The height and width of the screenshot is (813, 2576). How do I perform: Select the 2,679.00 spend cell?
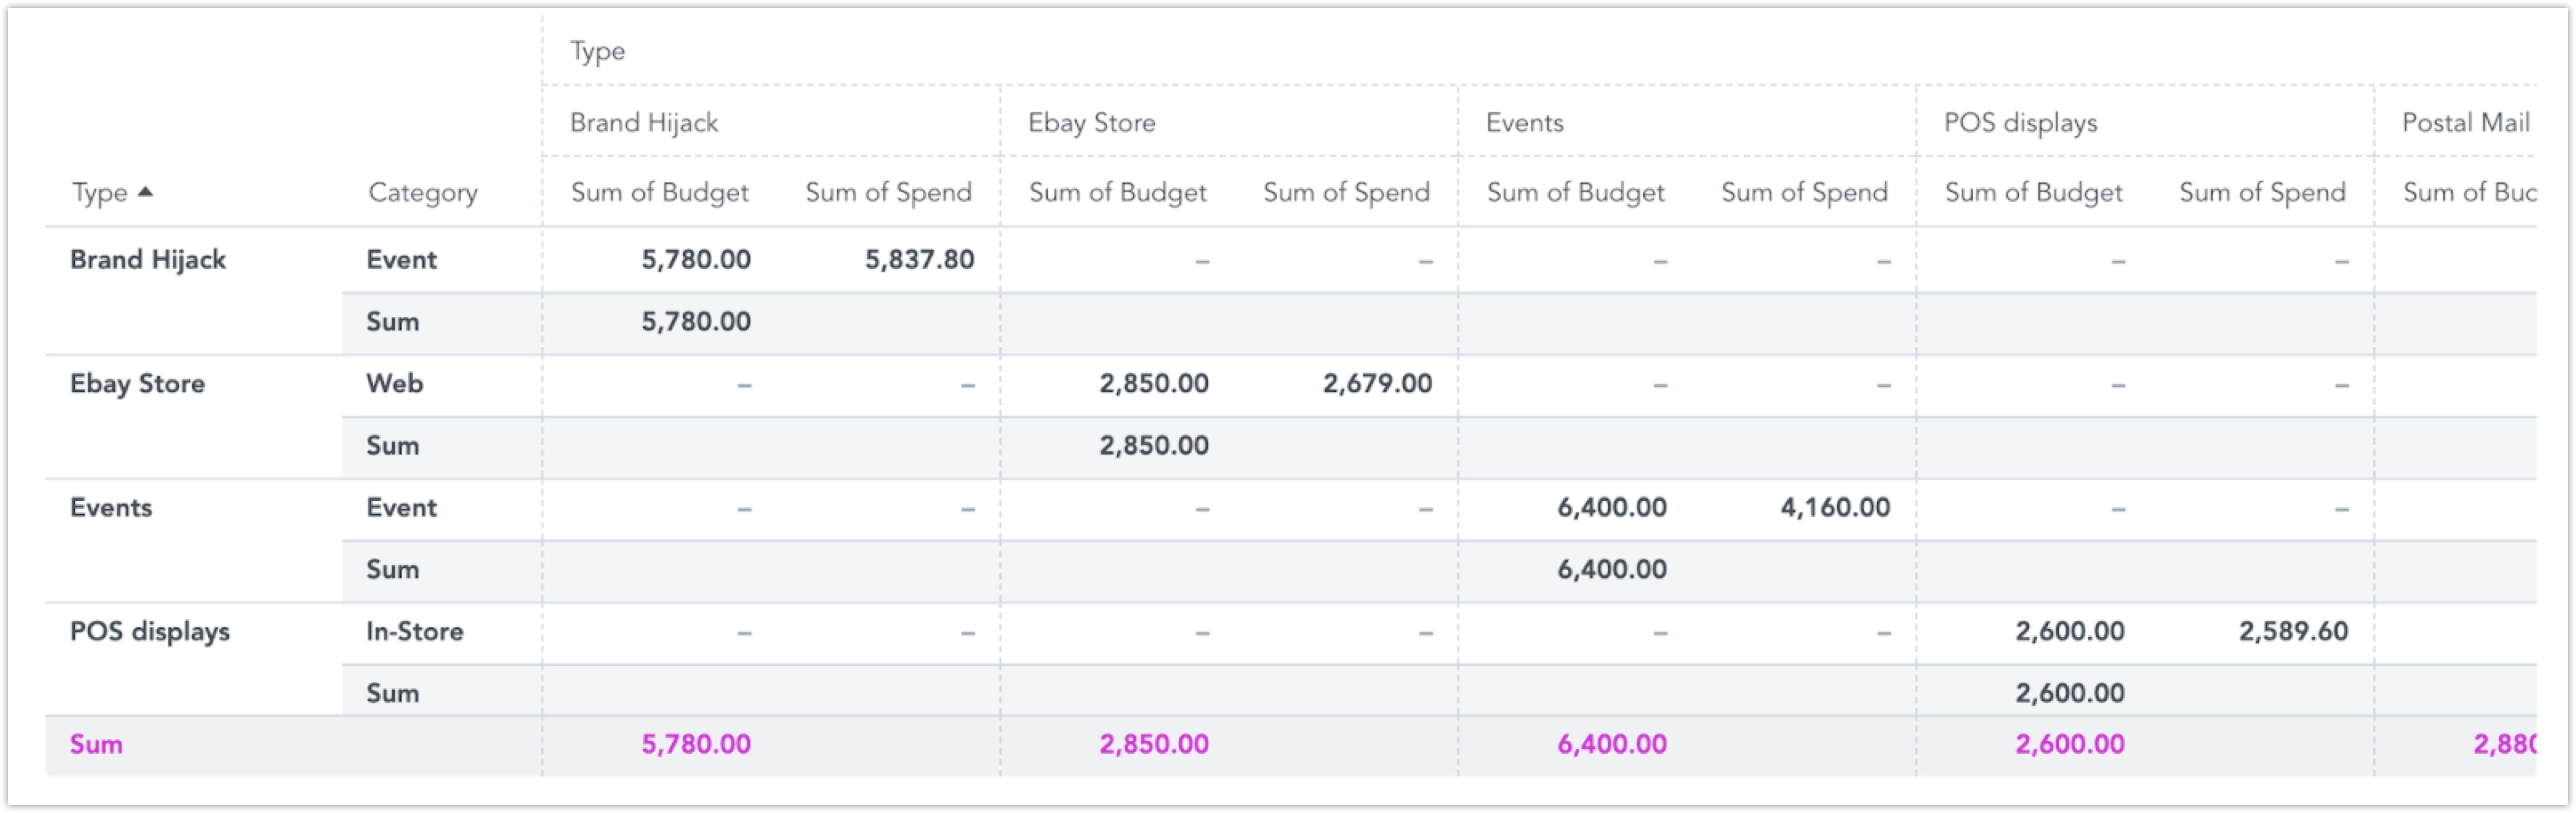coord(1376,384)
